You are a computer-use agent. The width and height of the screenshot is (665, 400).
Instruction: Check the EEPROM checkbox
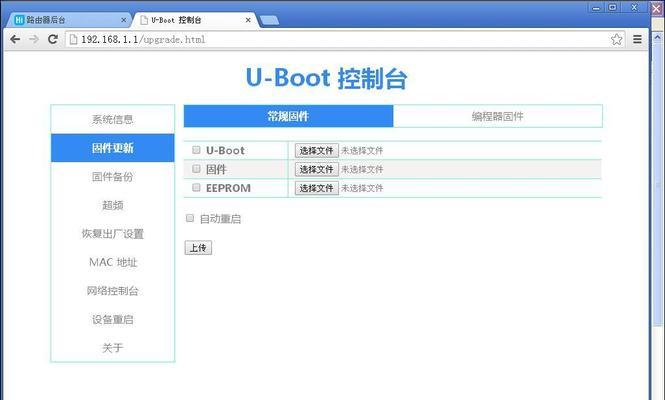click(196, 187)
